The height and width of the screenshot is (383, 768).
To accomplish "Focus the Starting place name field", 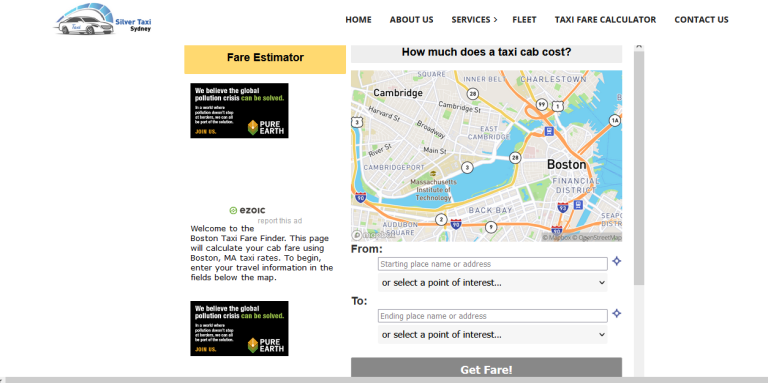I will click(x=493, y=264).
